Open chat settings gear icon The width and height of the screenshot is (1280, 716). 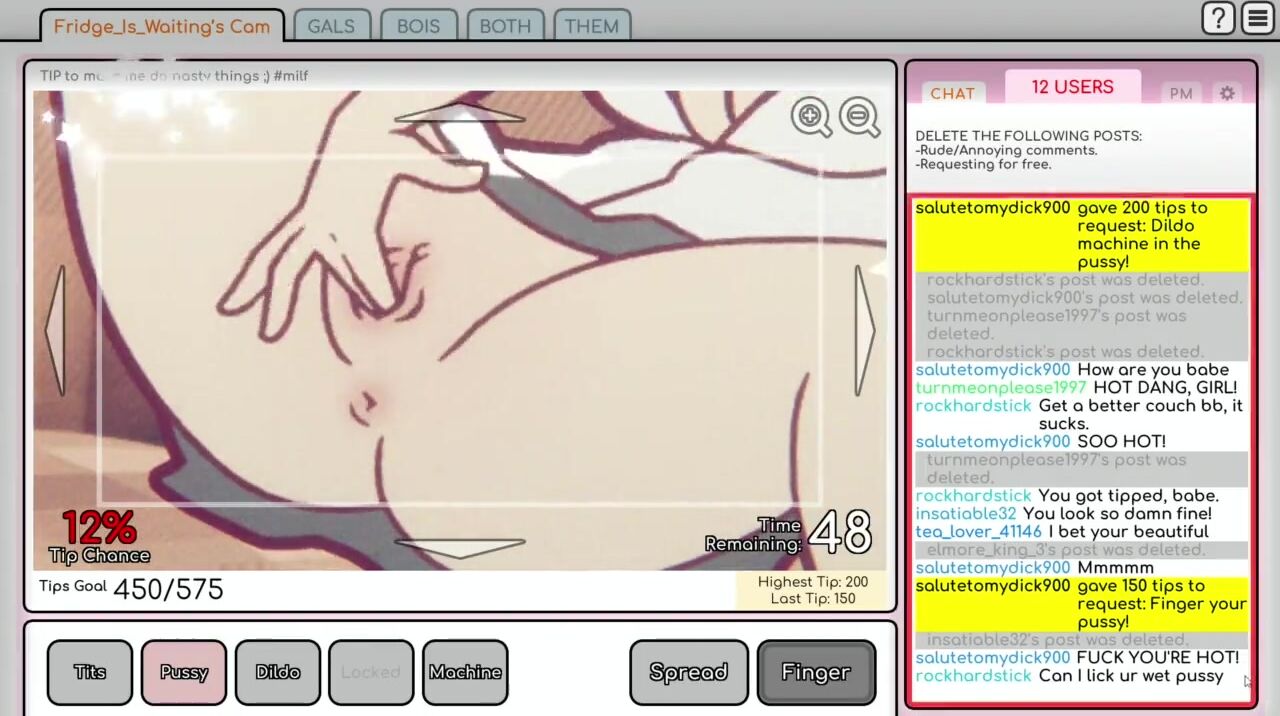click(1227, 93)
